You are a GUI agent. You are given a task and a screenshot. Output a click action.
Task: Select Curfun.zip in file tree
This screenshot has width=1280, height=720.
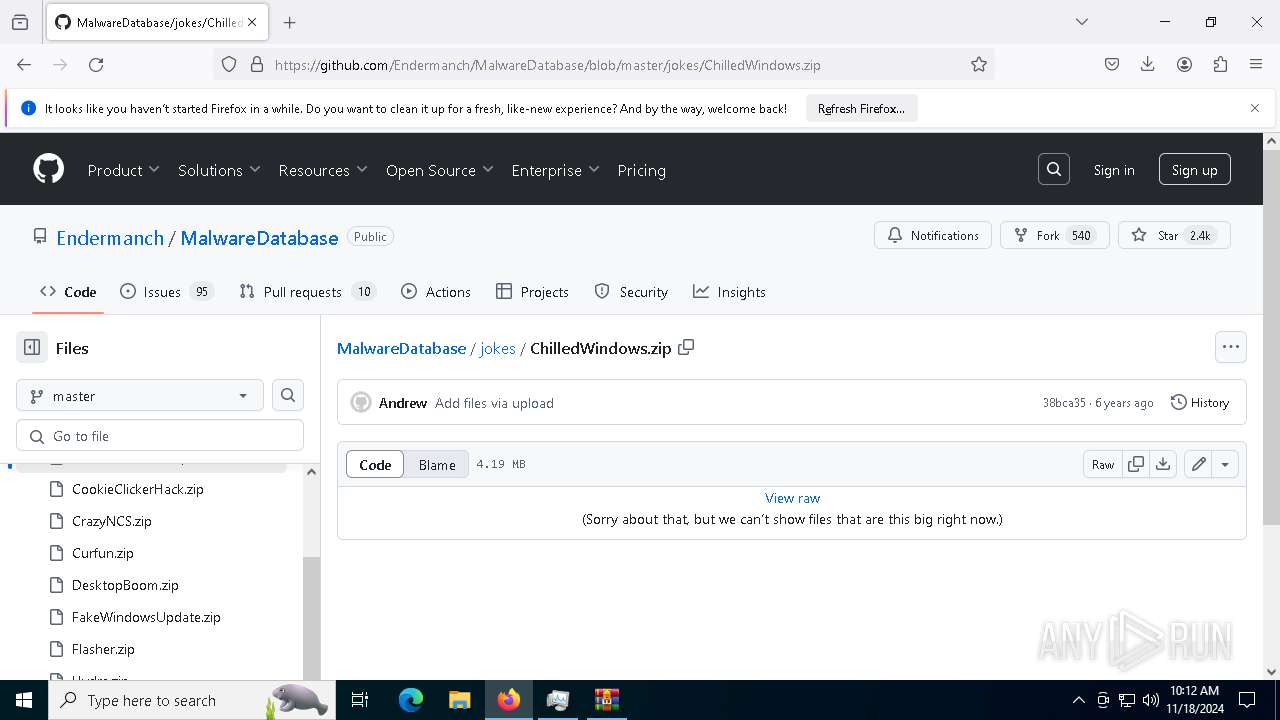pos(103,553)
